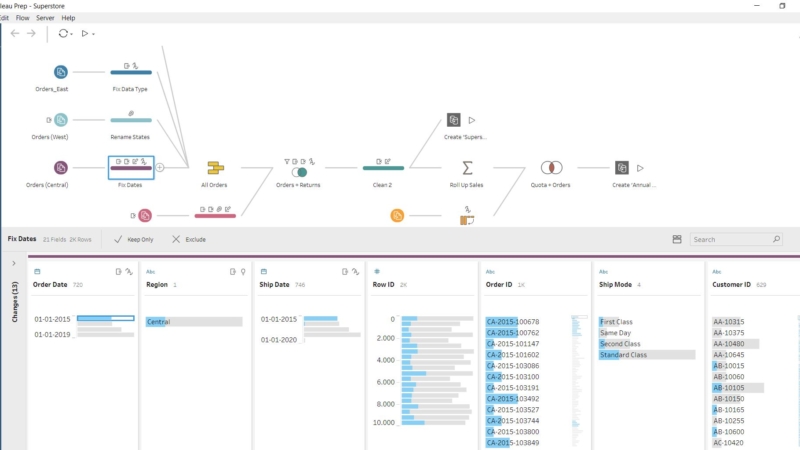Open the Flow menu
This screenshot has width=800, height=450.
[22, 18]
